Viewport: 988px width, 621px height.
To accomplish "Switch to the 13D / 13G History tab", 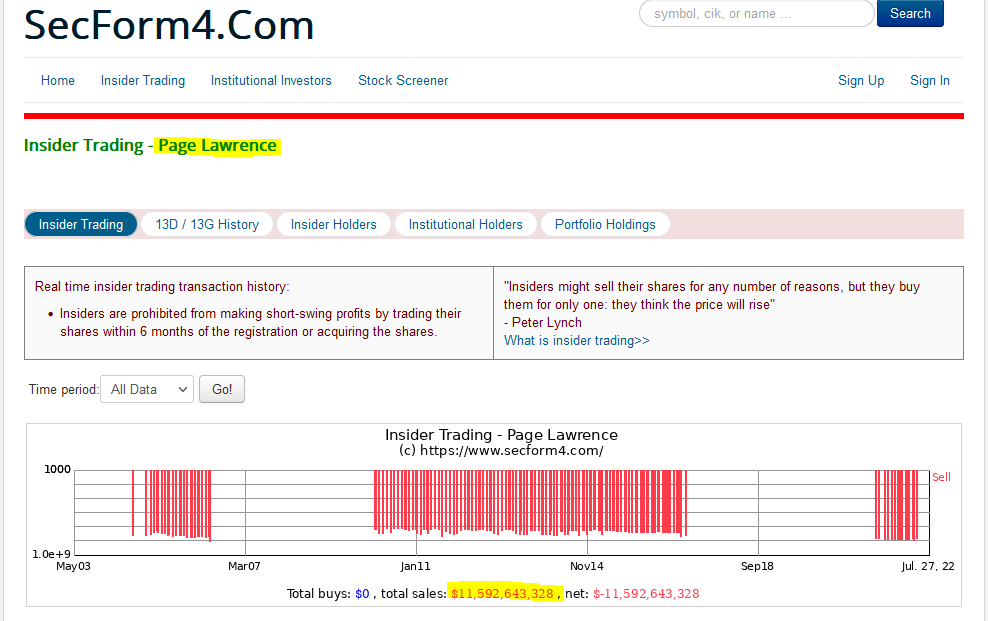I will click(x=207, y=225).
